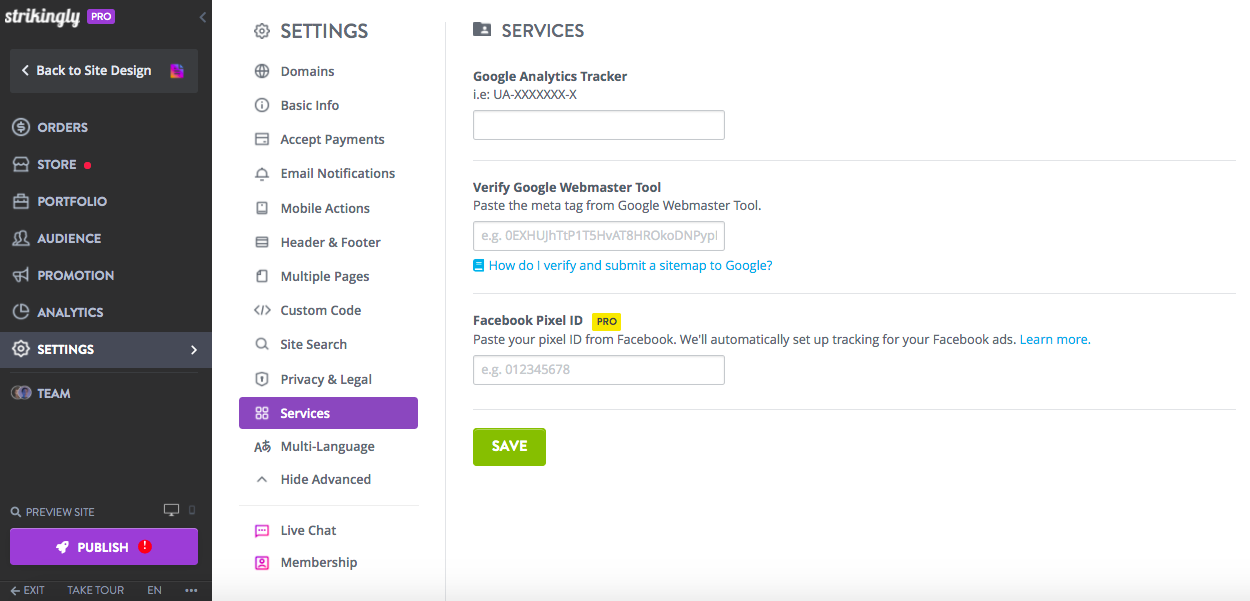
Task: Open Membership via the person icon
Action: pos(262,562)
